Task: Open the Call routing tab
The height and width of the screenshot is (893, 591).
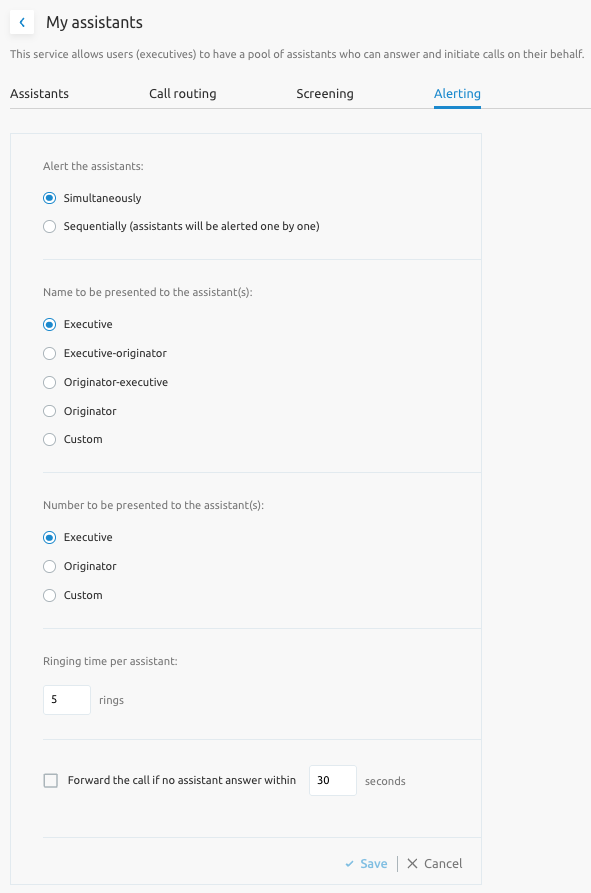Action: (183, 93)
